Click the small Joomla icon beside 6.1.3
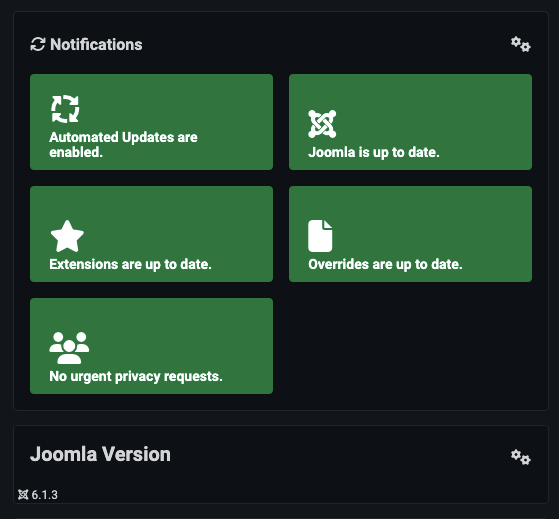 pos(23,495)
